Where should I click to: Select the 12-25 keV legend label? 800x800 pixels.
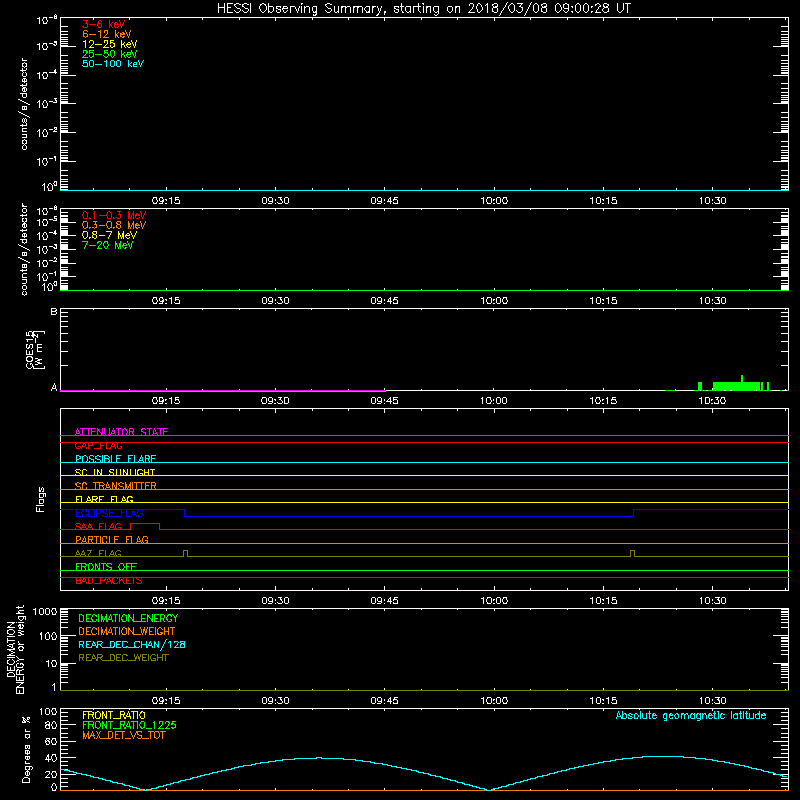point(110,44)
